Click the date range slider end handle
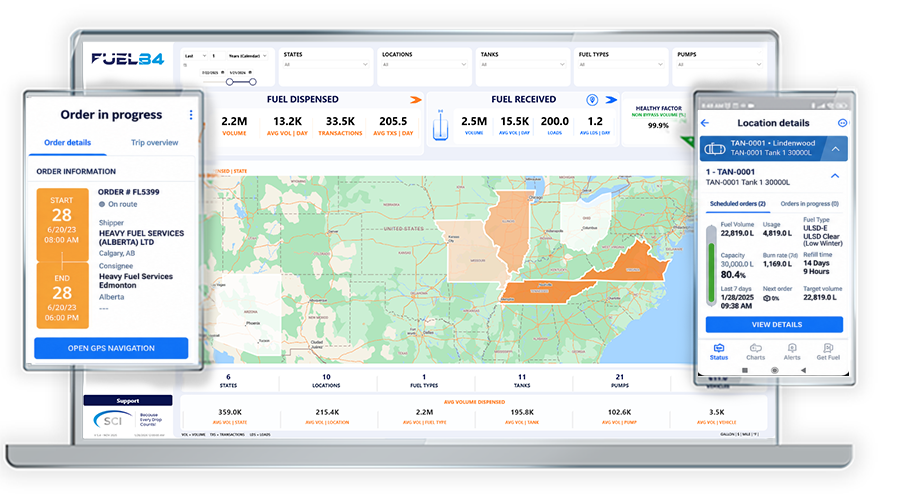Screen dimensions: 900x504 (253, 82)
